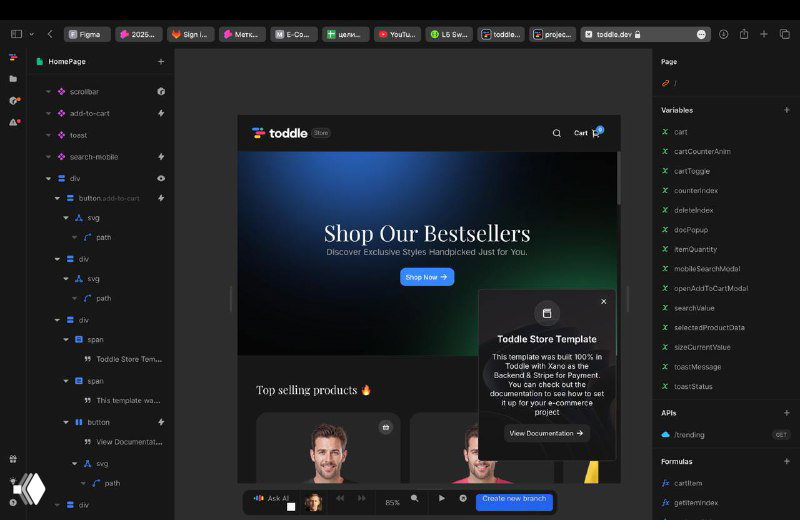The image size is (800, 520).
Task: Toggle visibility eye on the div row
Action: tap(161, 179)
